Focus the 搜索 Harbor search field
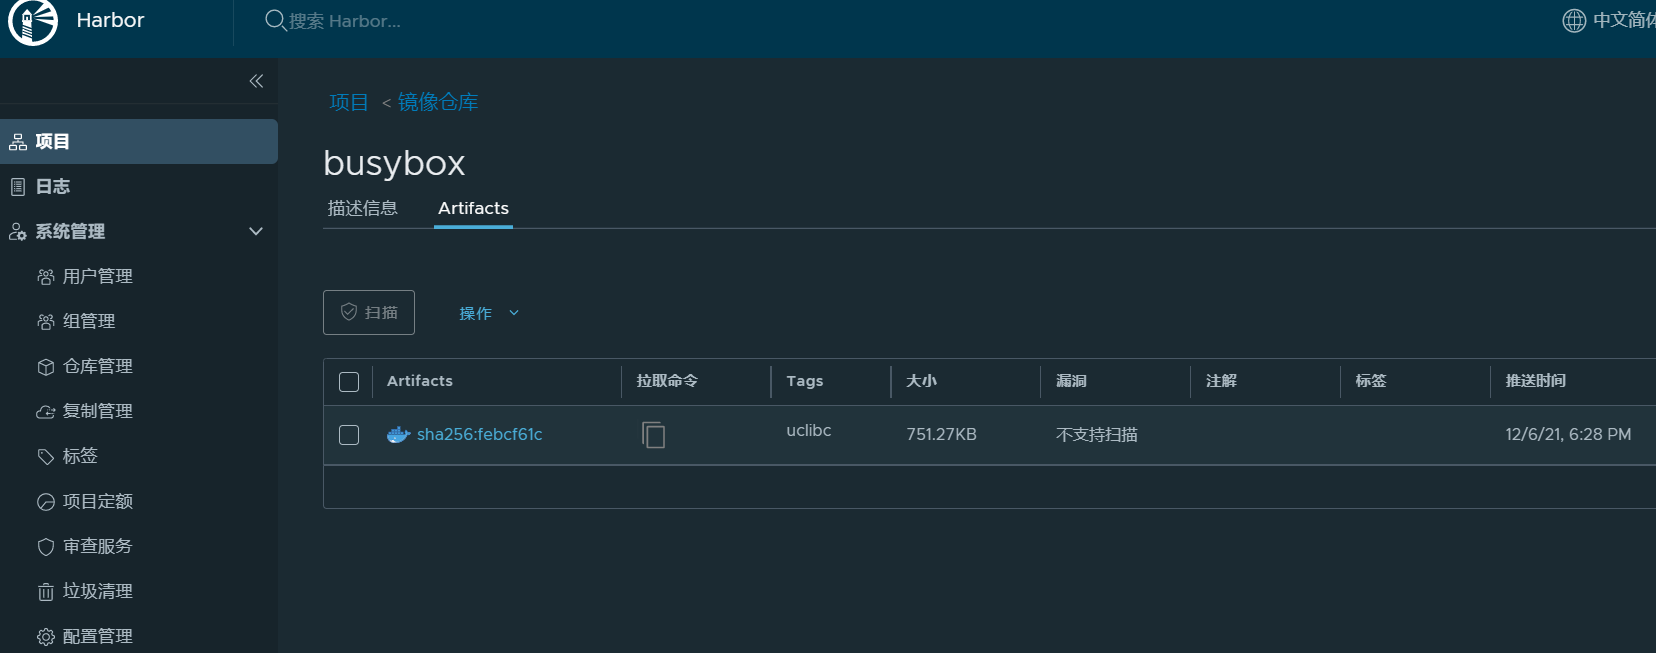The height and width of the screenshot is (653, 1656). (344, 21)
